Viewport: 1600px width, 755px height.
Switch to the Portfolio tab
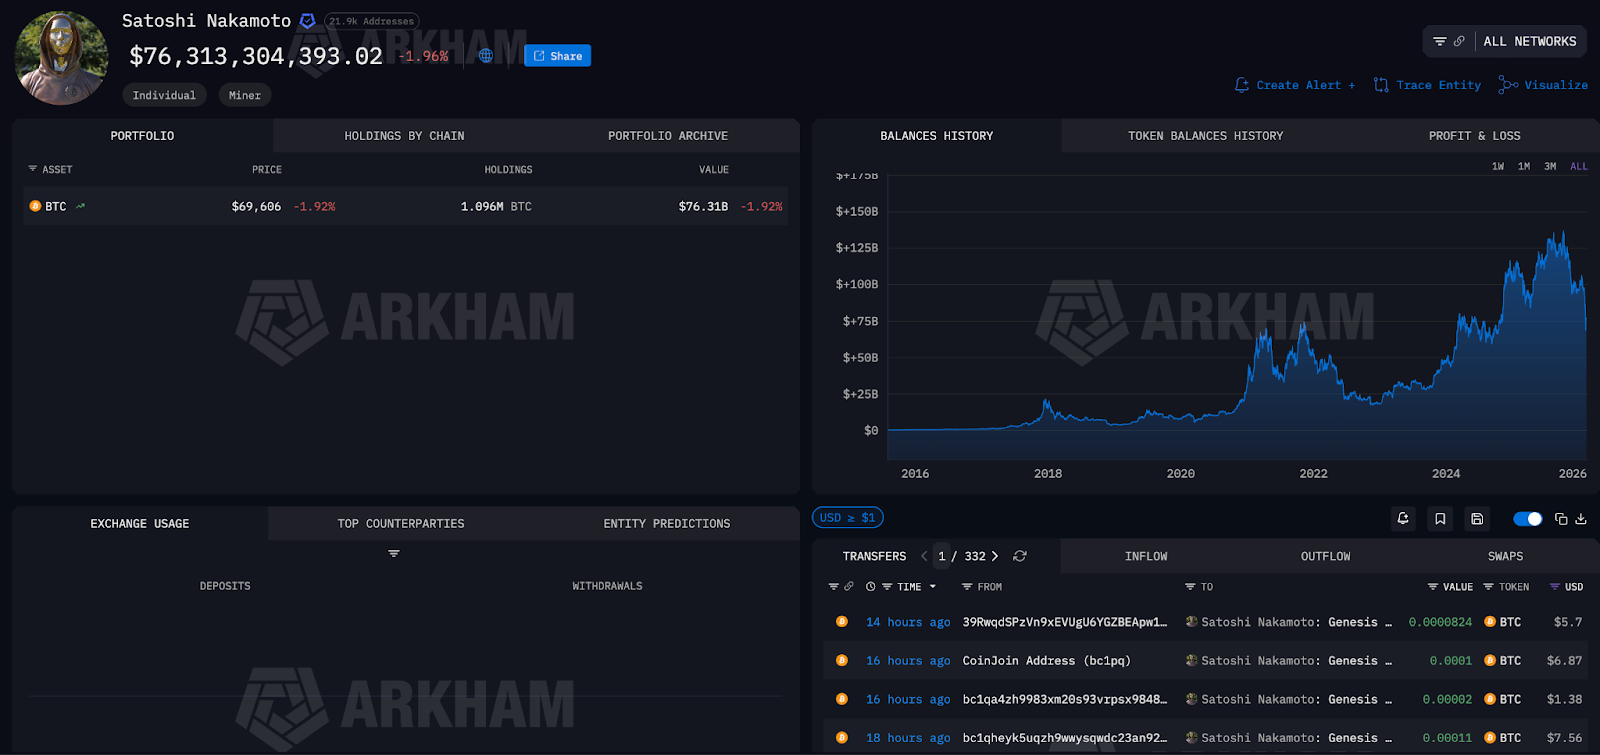tap(142, 136)
